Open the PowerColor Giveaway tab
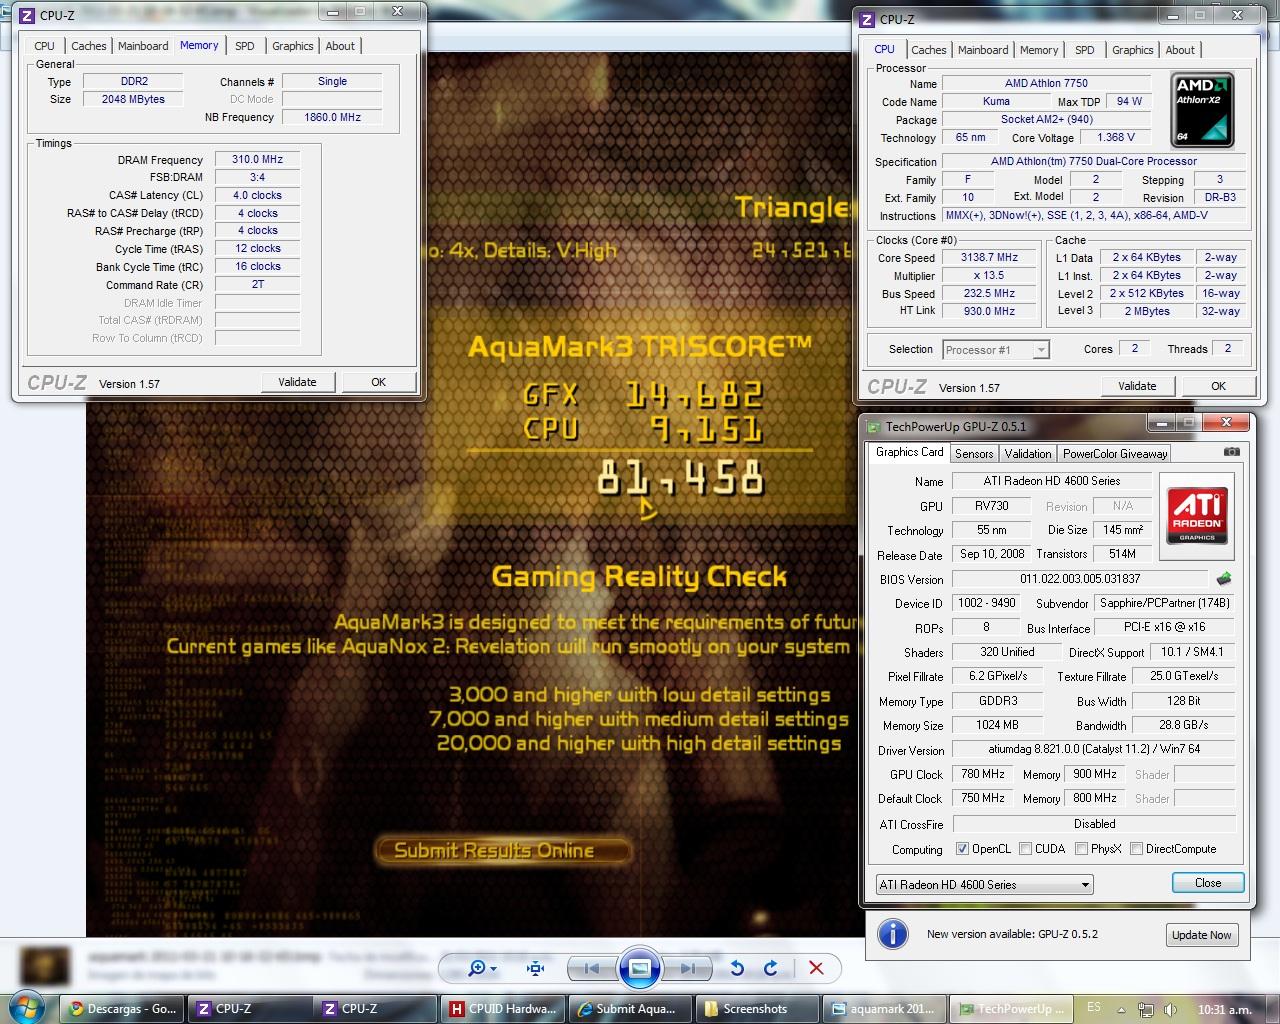The image size is (1280, 1024). point(1115,454)
